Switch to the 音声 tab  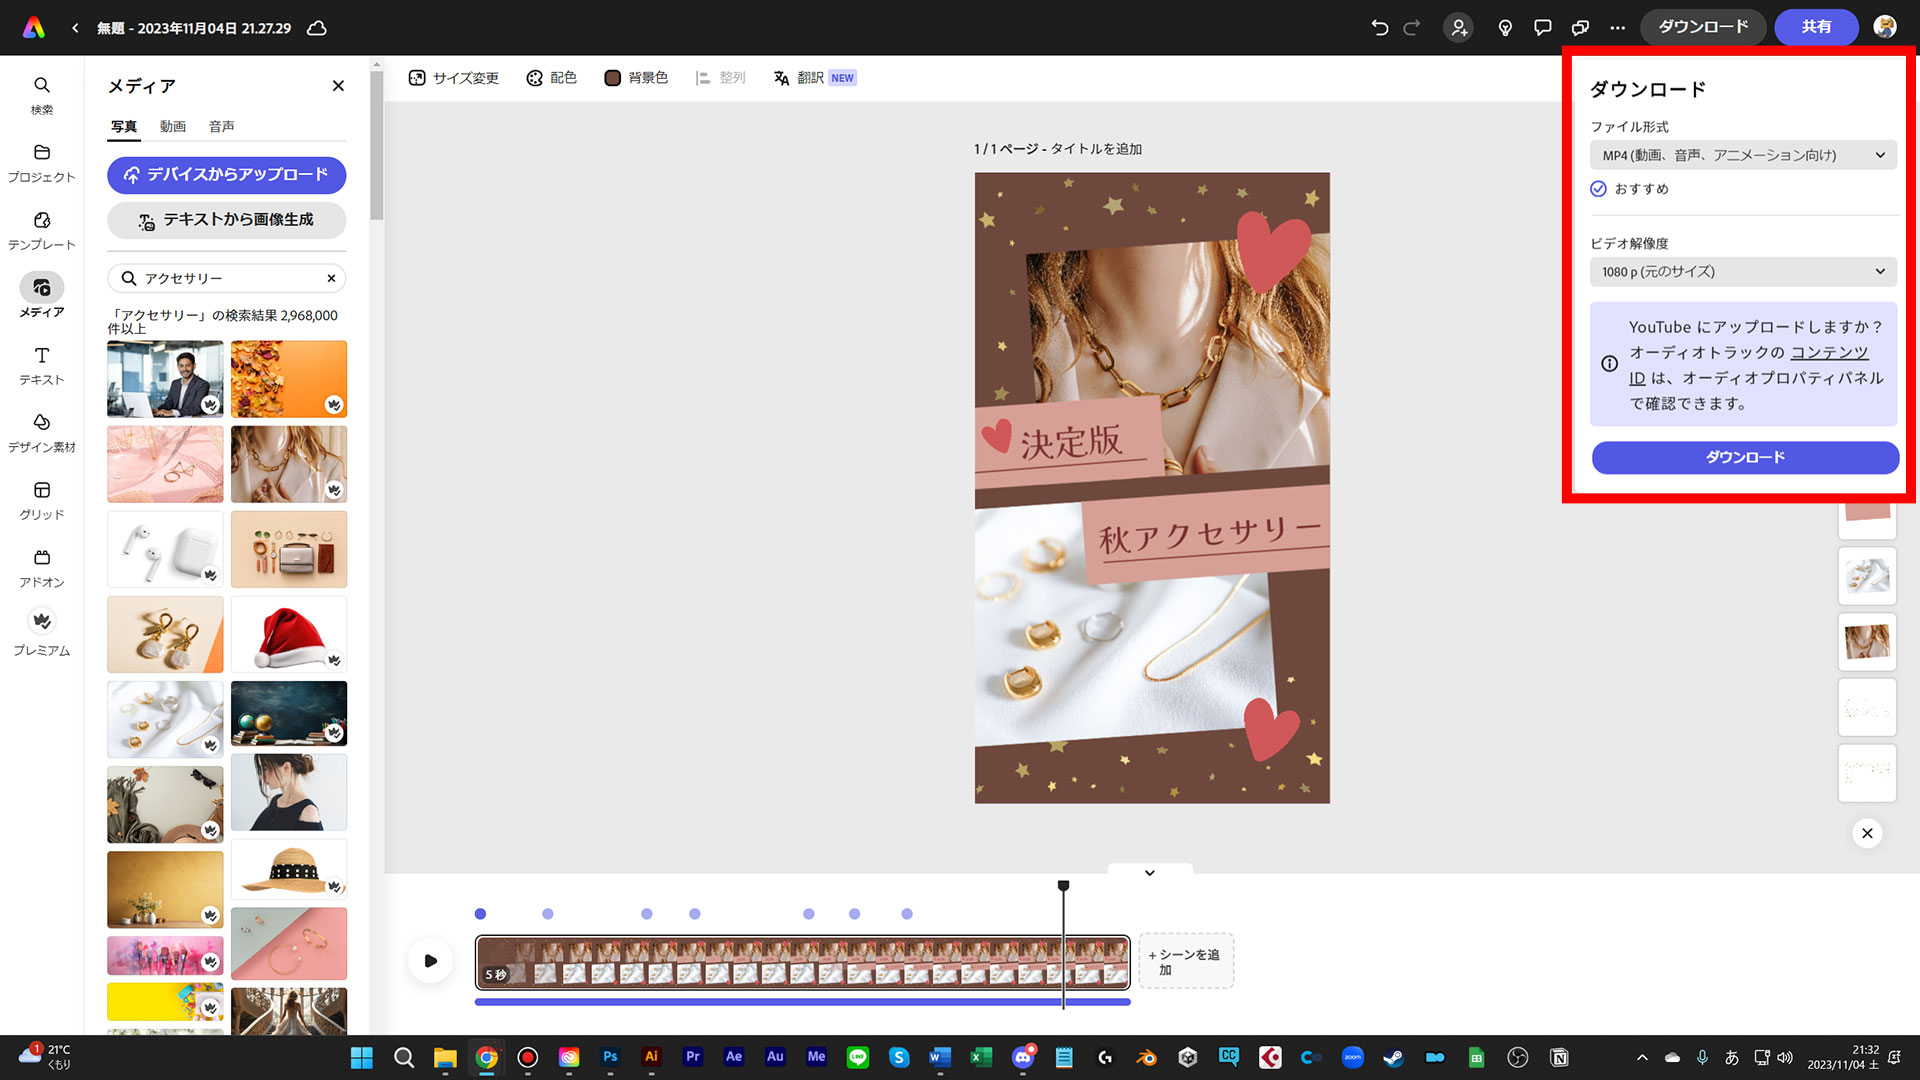click(221, 126)
